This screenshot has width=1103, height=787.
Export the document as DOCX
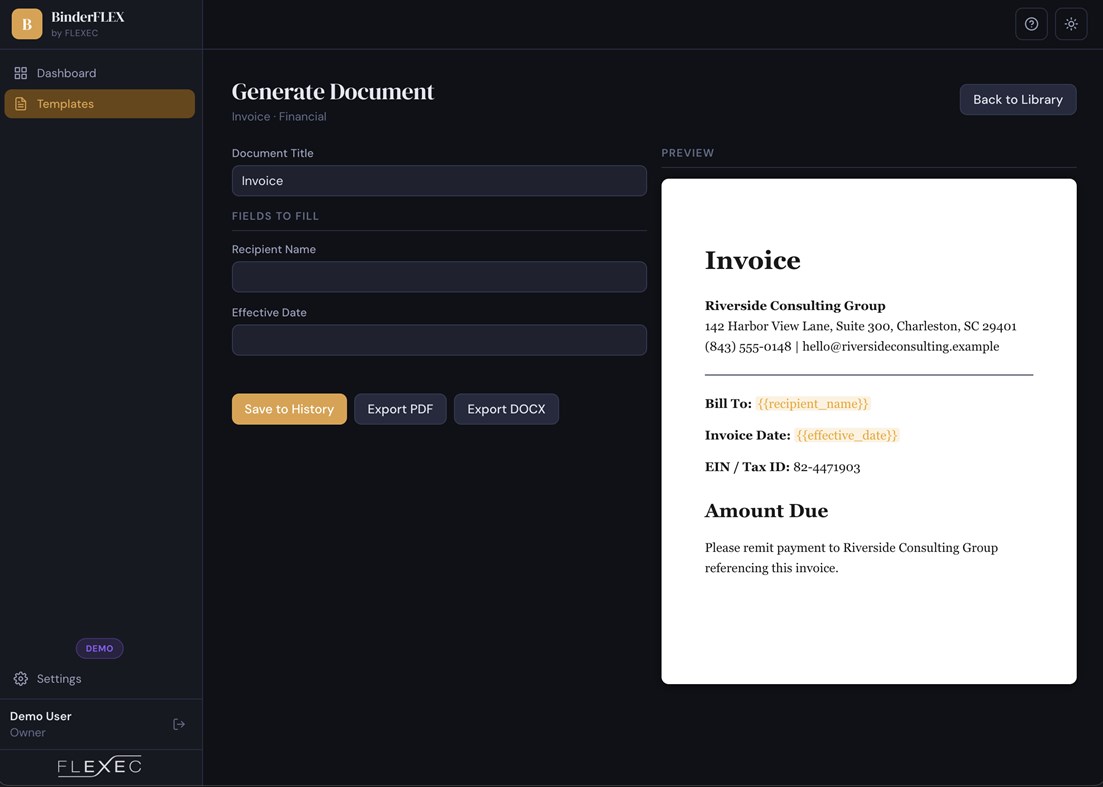pyautogui.click(x=506, y=409)
